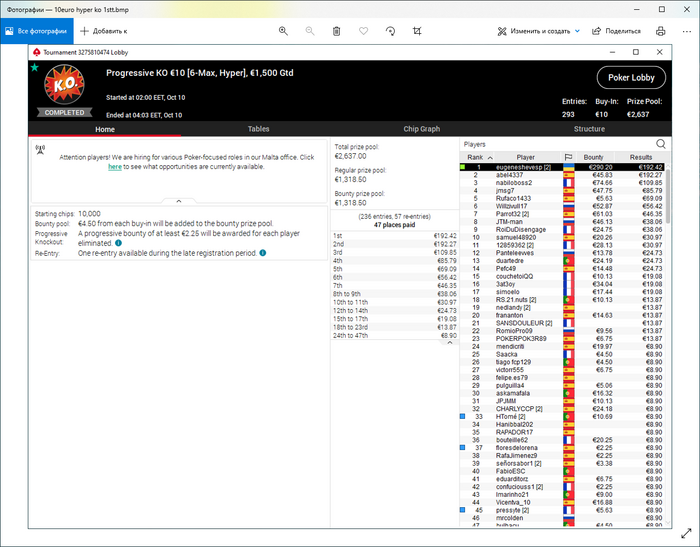Click the 24th to 47th payout row
This screenshot has height=547, width=700.
tap(395, 335)
